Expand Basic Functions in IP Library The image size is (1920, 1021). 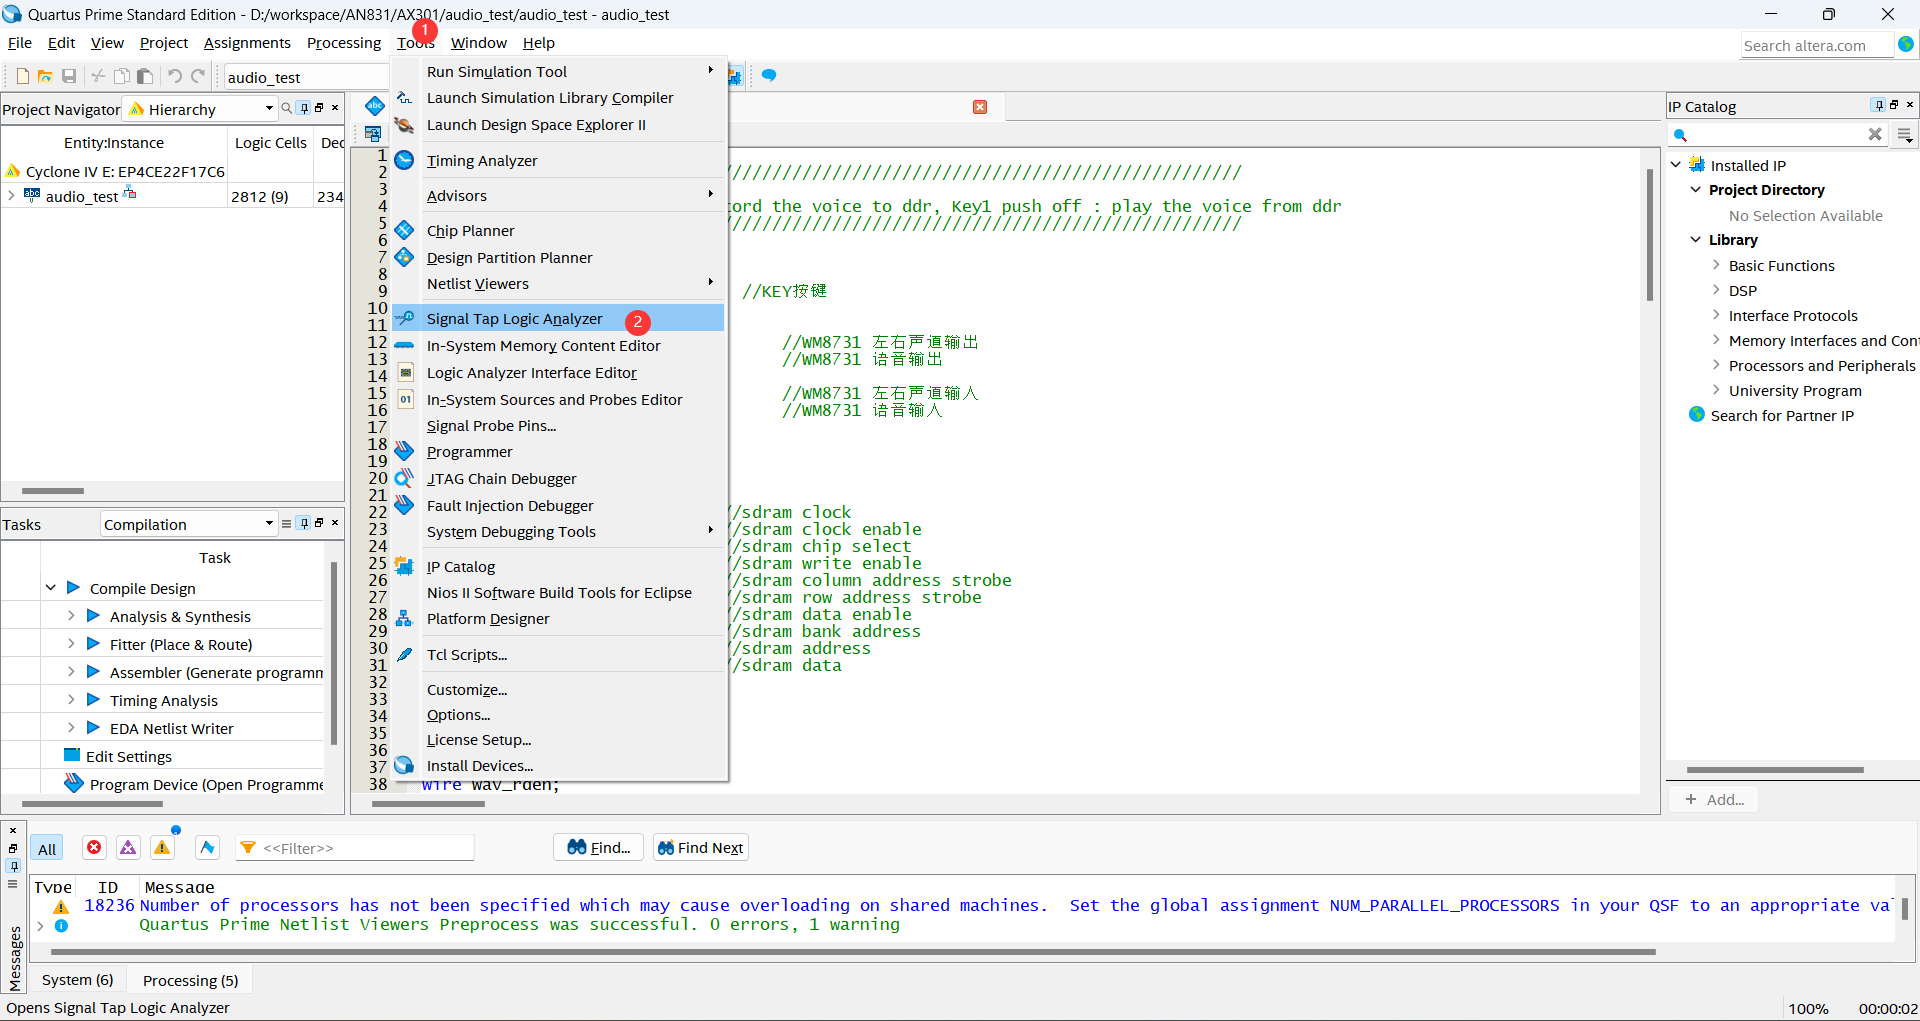click(1716, 265)
